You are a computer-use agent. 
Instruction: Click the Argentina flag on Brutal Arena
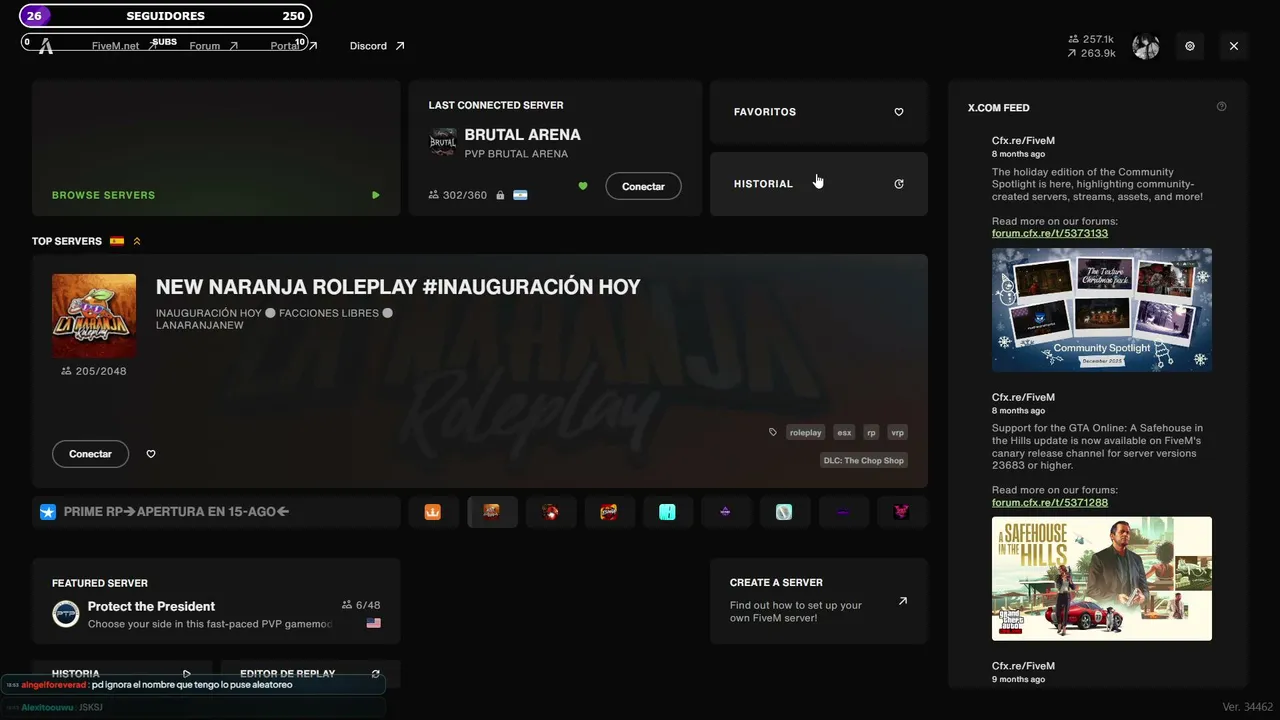520,195
